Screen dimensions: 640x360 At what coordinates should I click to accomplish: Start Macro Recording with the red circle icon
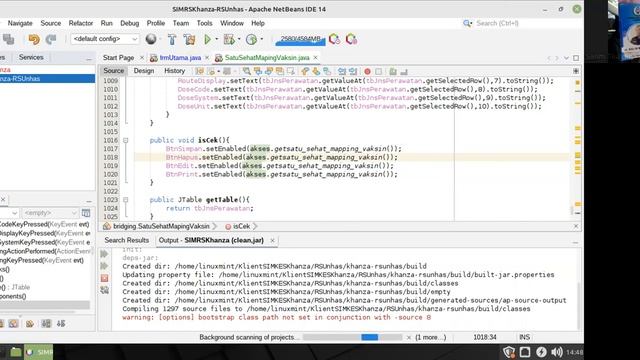[367, 71]
